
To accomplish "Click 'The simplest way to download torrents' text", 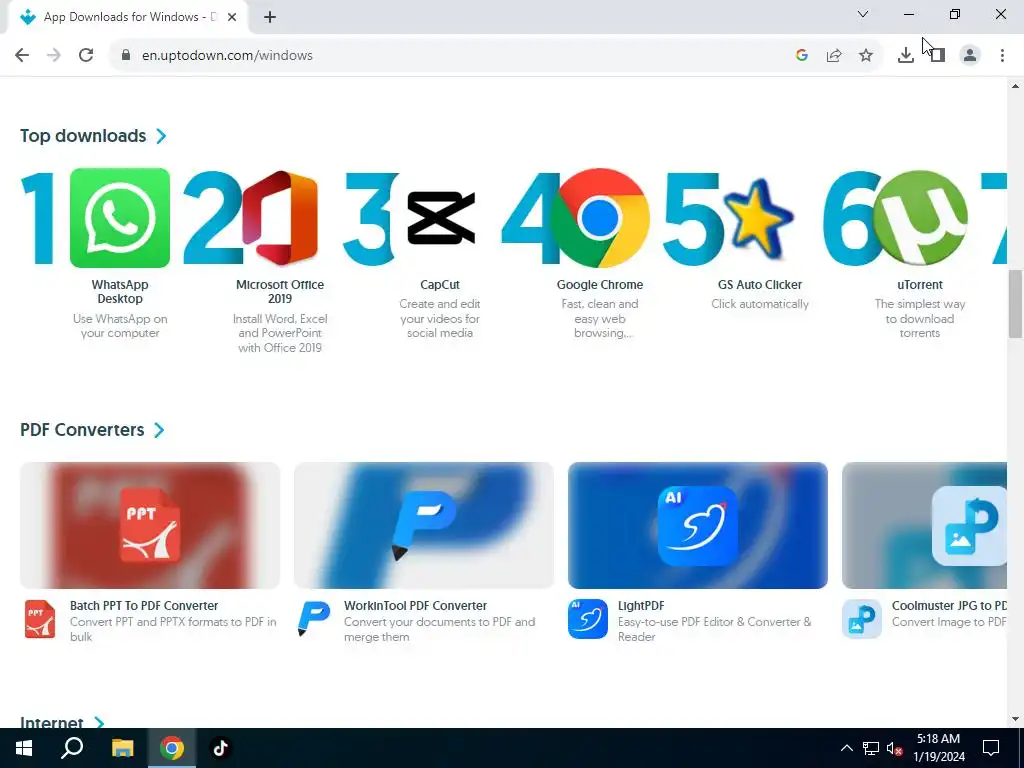I will click(920, 318).
